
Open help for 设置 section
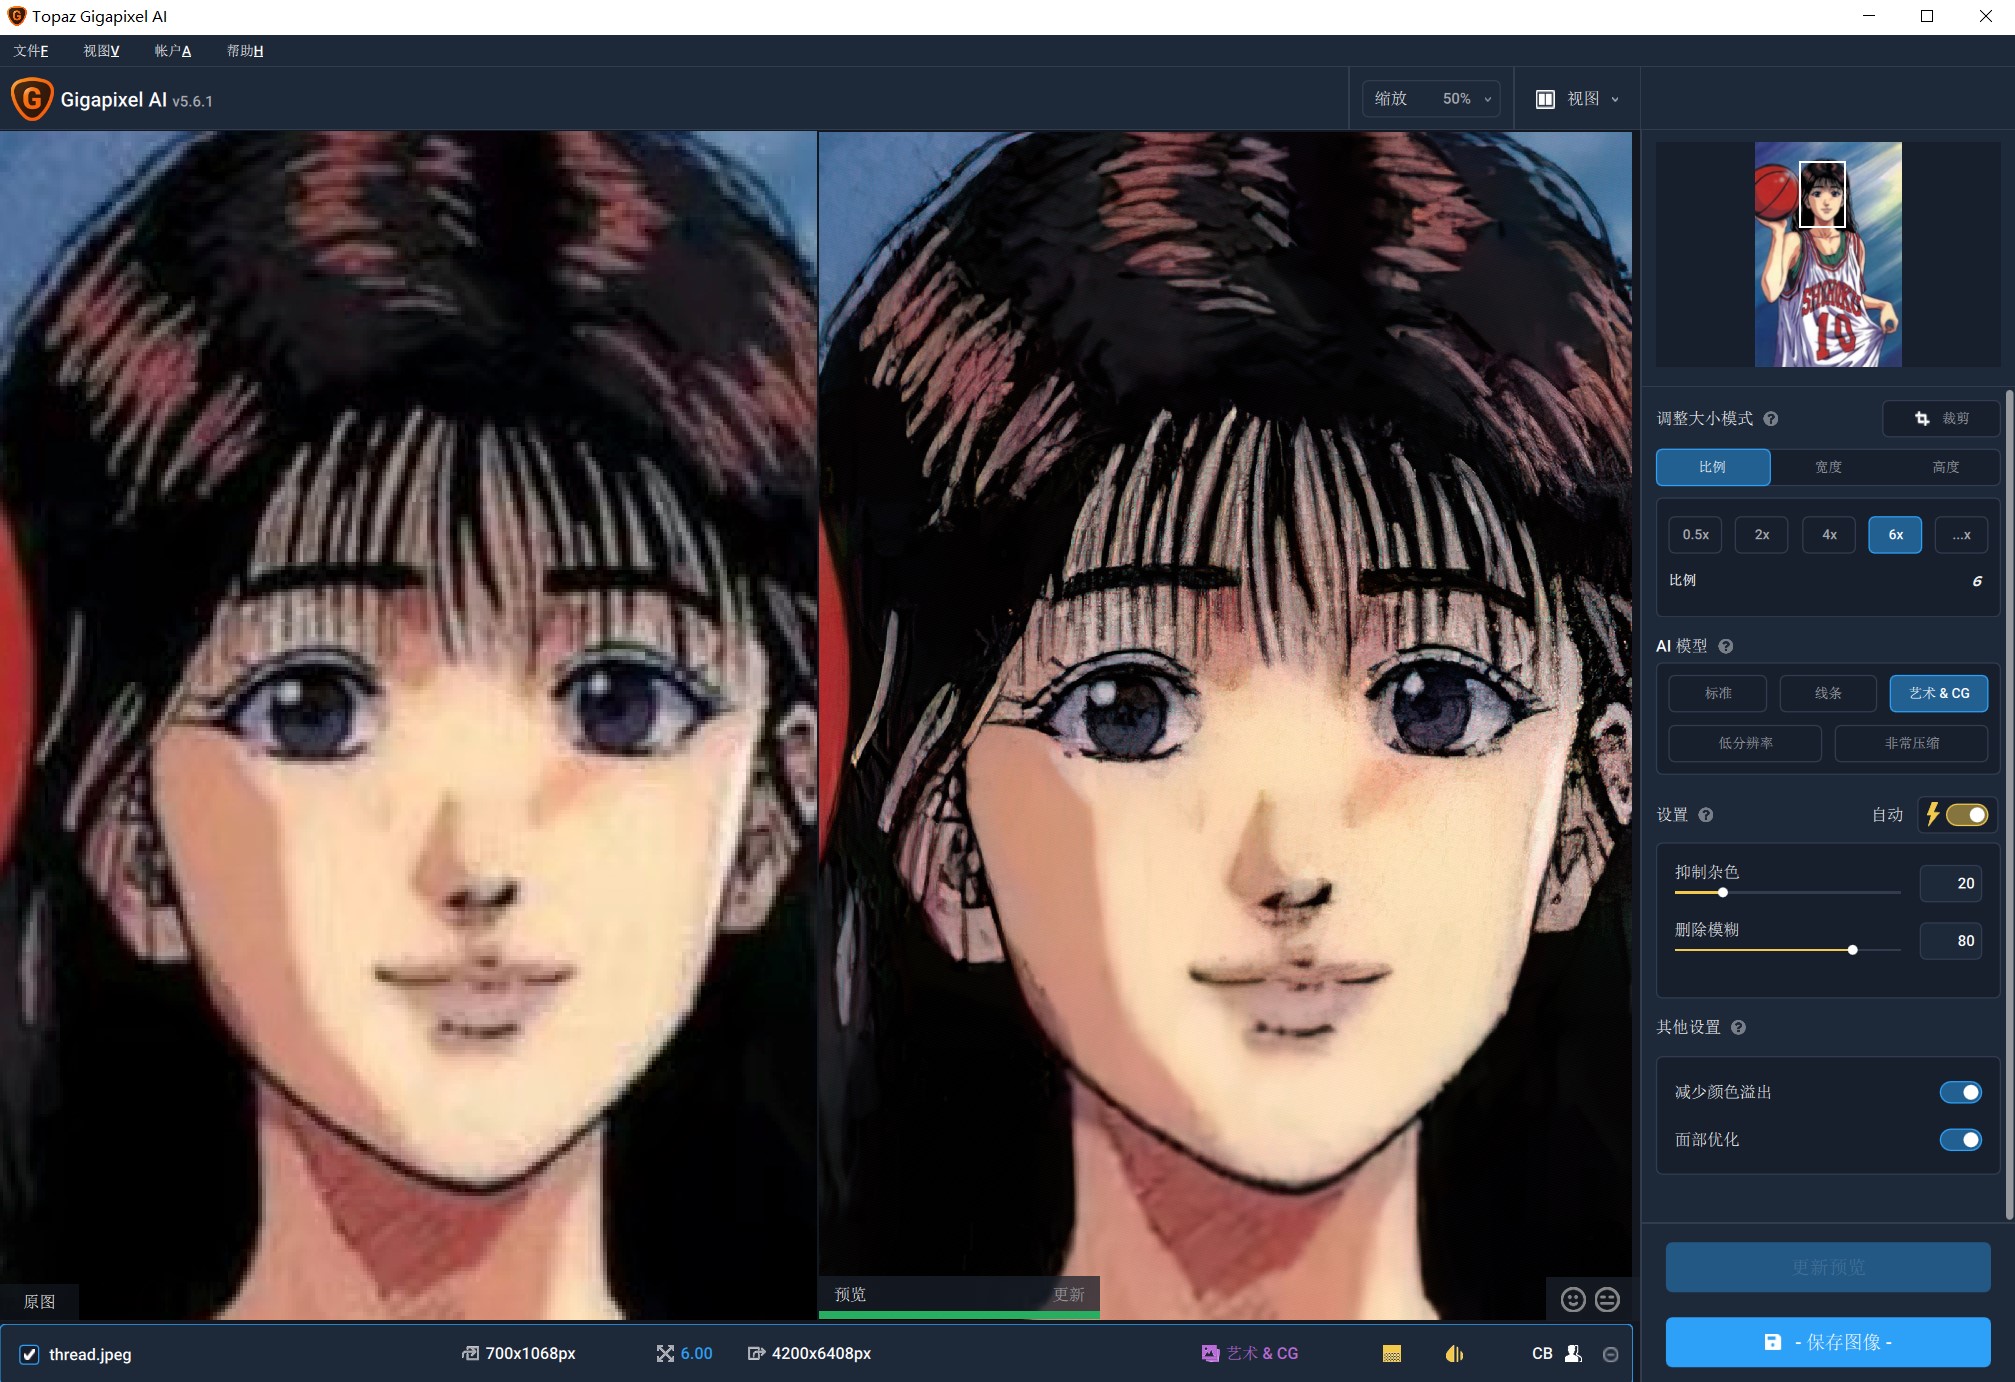[1706, 815]
